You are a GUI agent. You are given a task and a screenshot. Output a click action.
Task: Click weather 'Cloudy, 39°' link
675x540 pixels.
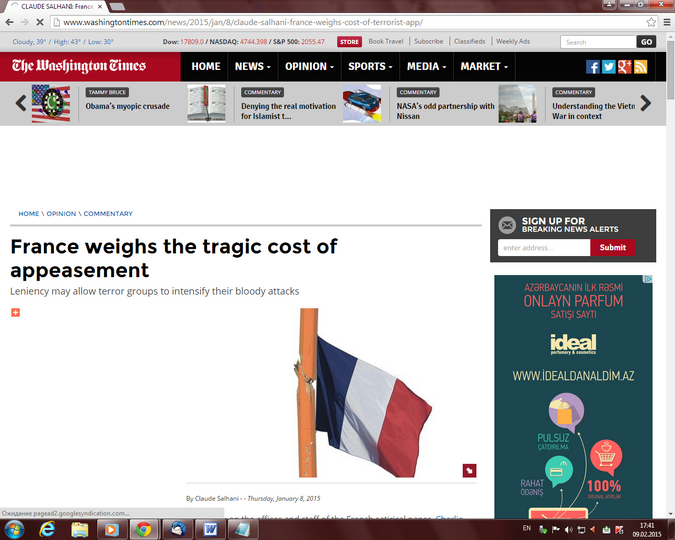(x=29, y=42)
